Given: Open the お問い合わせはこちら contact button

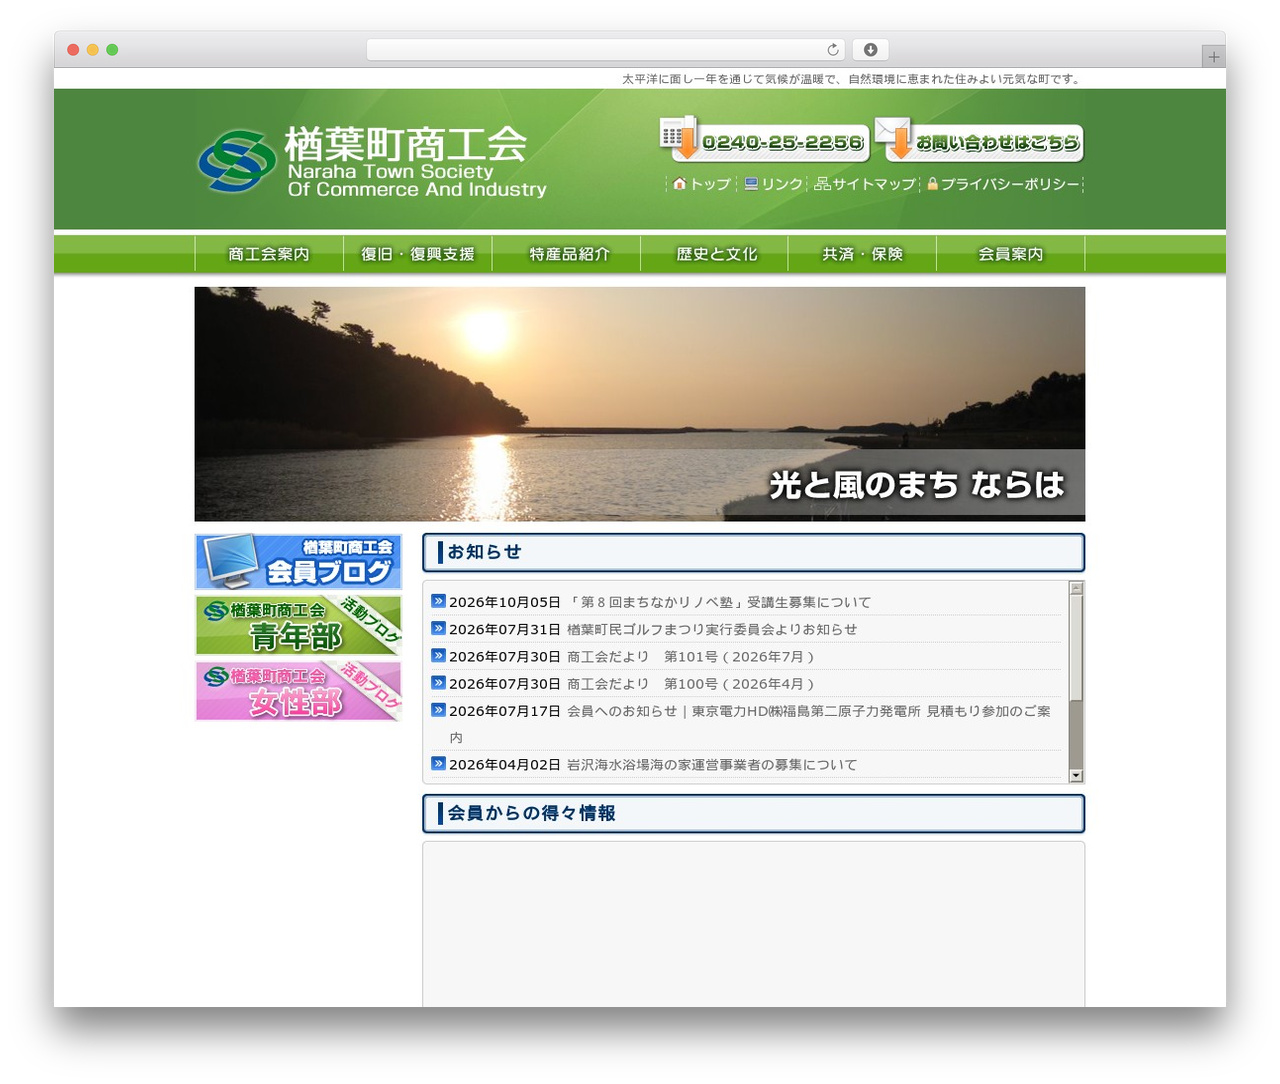Looking at the screenshot, I should [979, 139].
